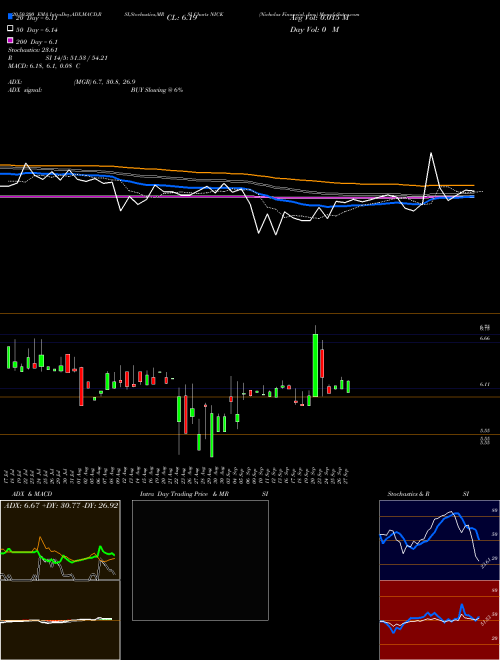The height and width of the screenshot is (660, 500).
Task: Click the 'ADX: 6.67 +DY: 30.77 -DY: 26.92' header
Action: 61,505
